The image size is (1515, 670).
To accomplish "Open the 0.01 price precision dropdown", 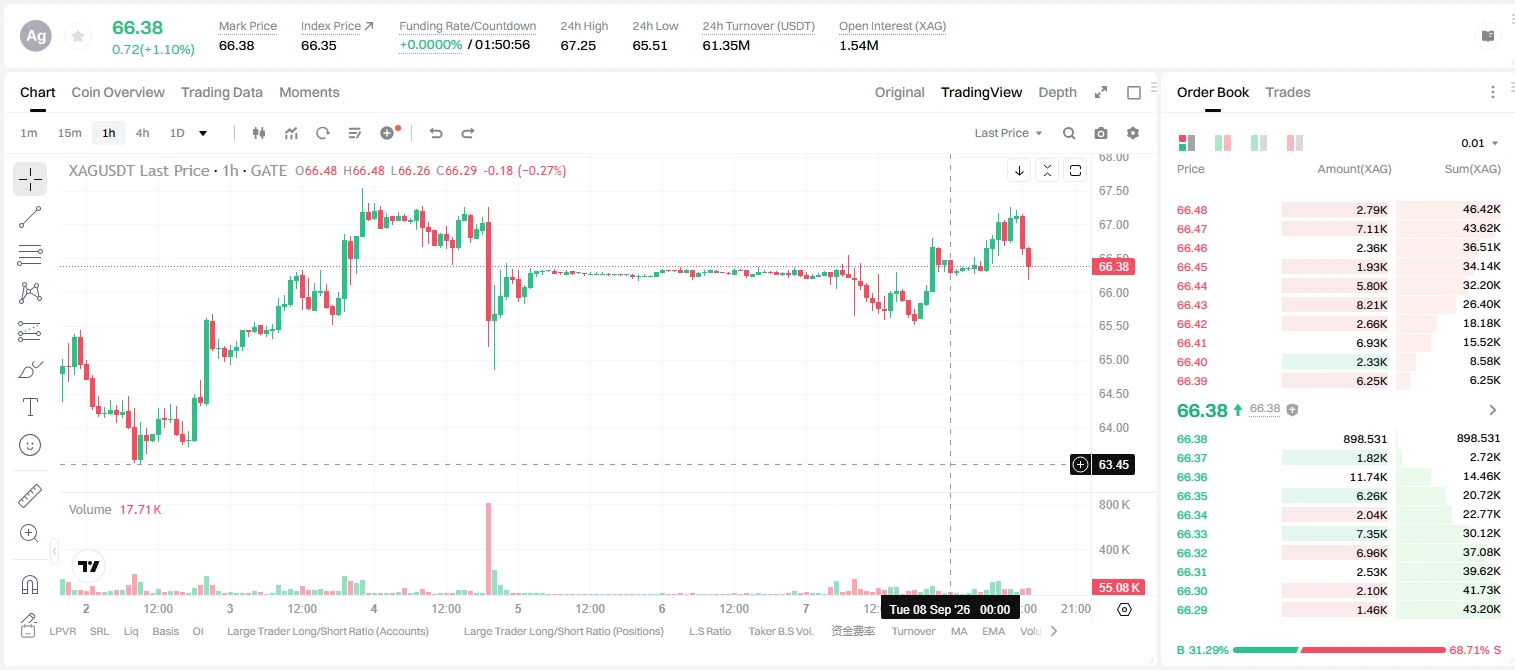I will pyautogui.click(x=1480, y=143).
